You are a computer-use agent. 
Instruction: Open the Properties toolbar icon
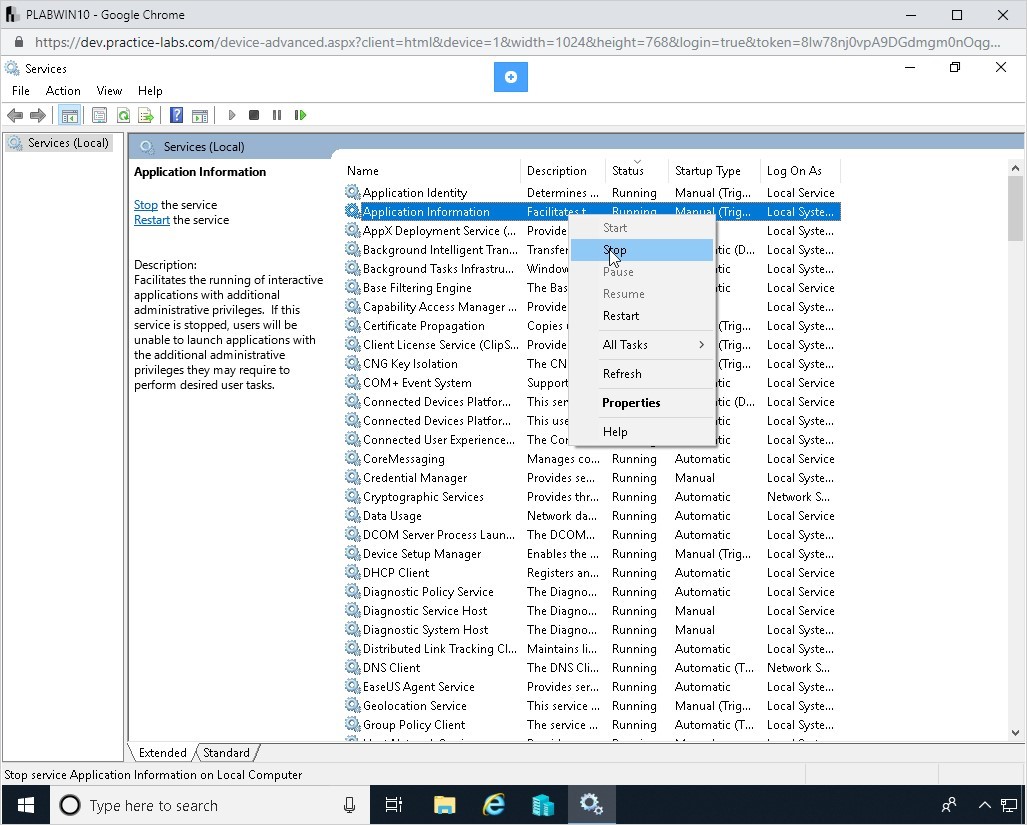tap(99, 115)
